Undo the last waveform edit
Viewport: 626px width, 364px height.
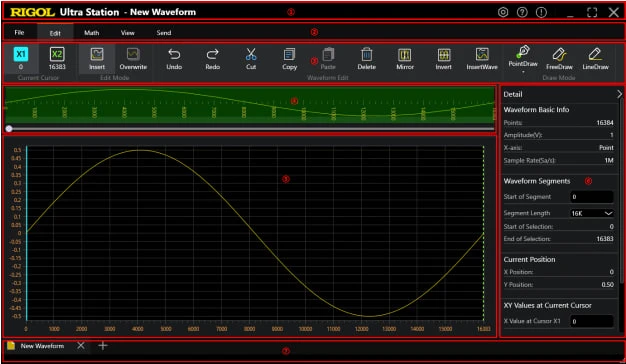pos(174,59)
